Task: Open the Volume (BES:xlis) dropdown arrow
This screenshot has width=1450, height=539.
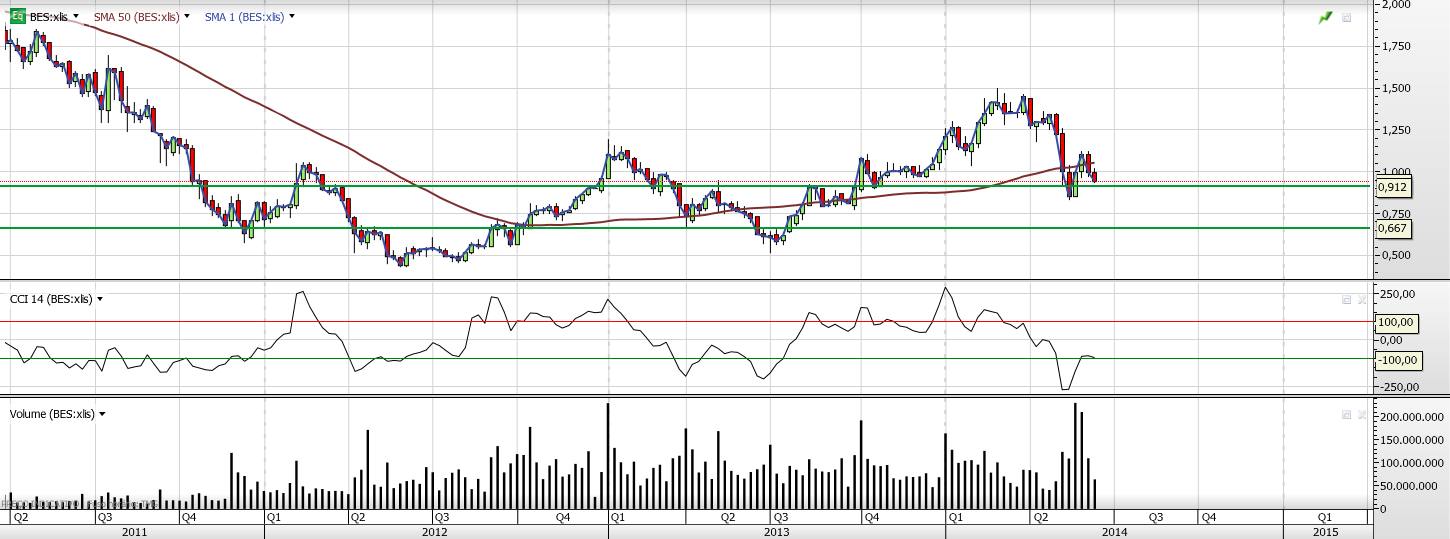Action: [102, 414]
